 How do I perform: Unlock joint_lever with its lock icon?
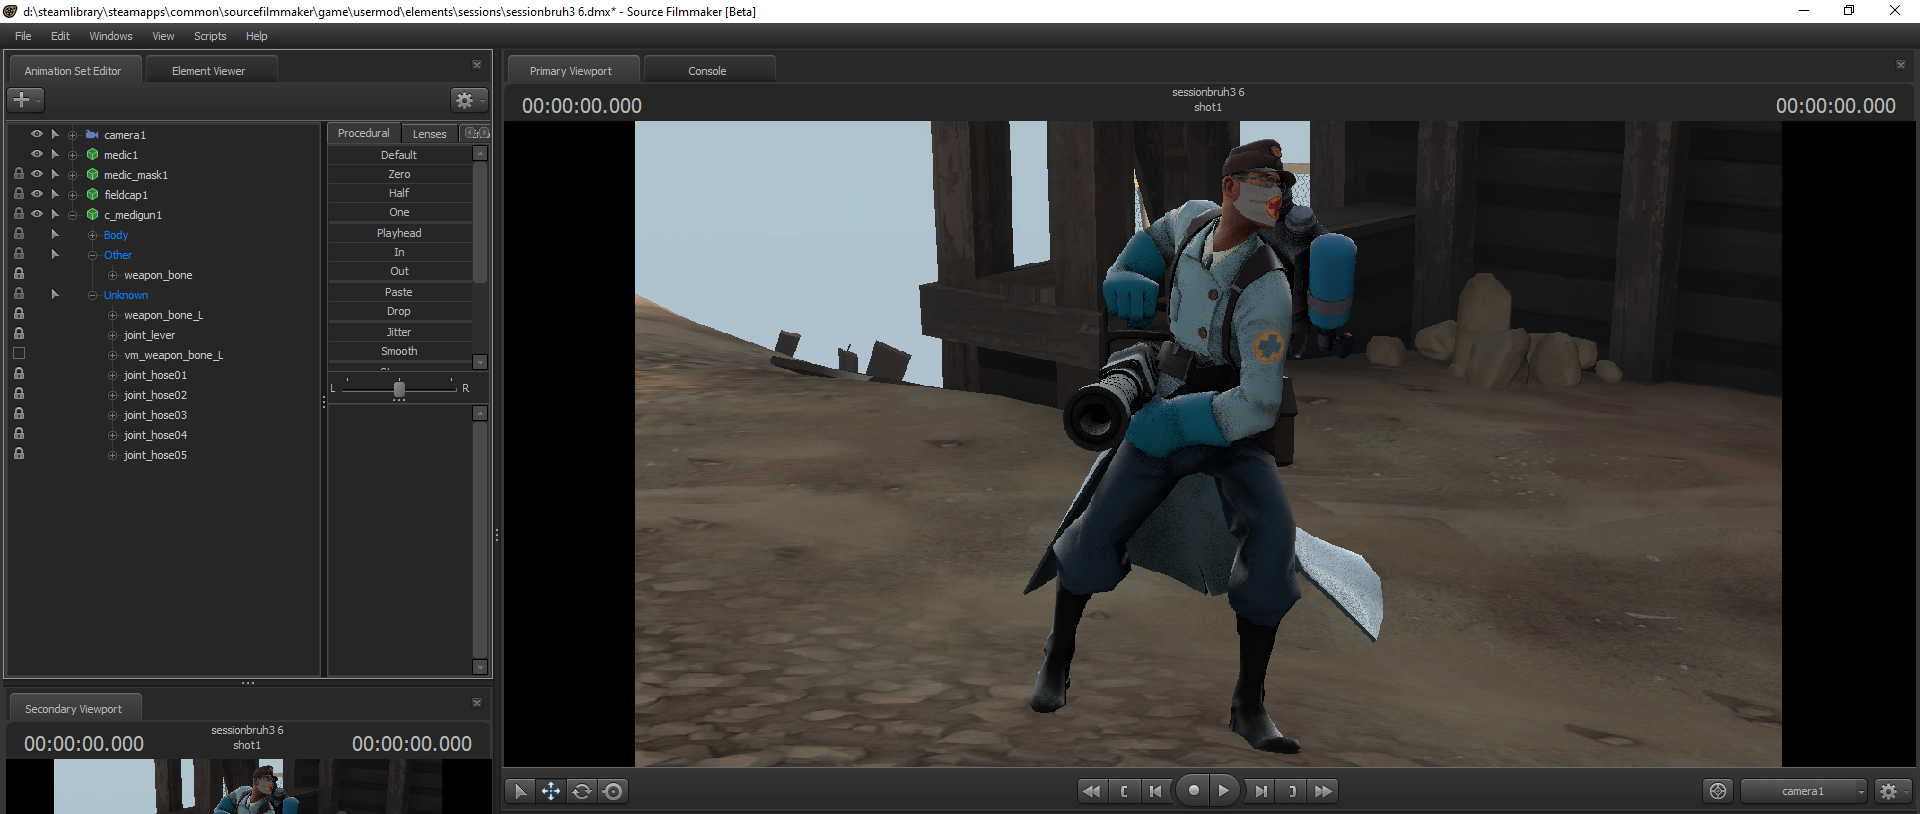tap(19, 334)
